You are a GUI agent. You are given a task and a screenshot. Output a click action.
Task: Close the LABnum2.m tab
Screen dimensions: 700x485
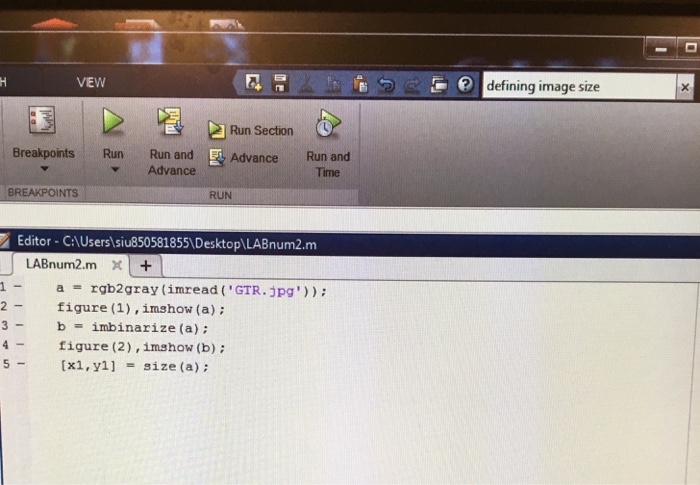(x=117, y=265)
